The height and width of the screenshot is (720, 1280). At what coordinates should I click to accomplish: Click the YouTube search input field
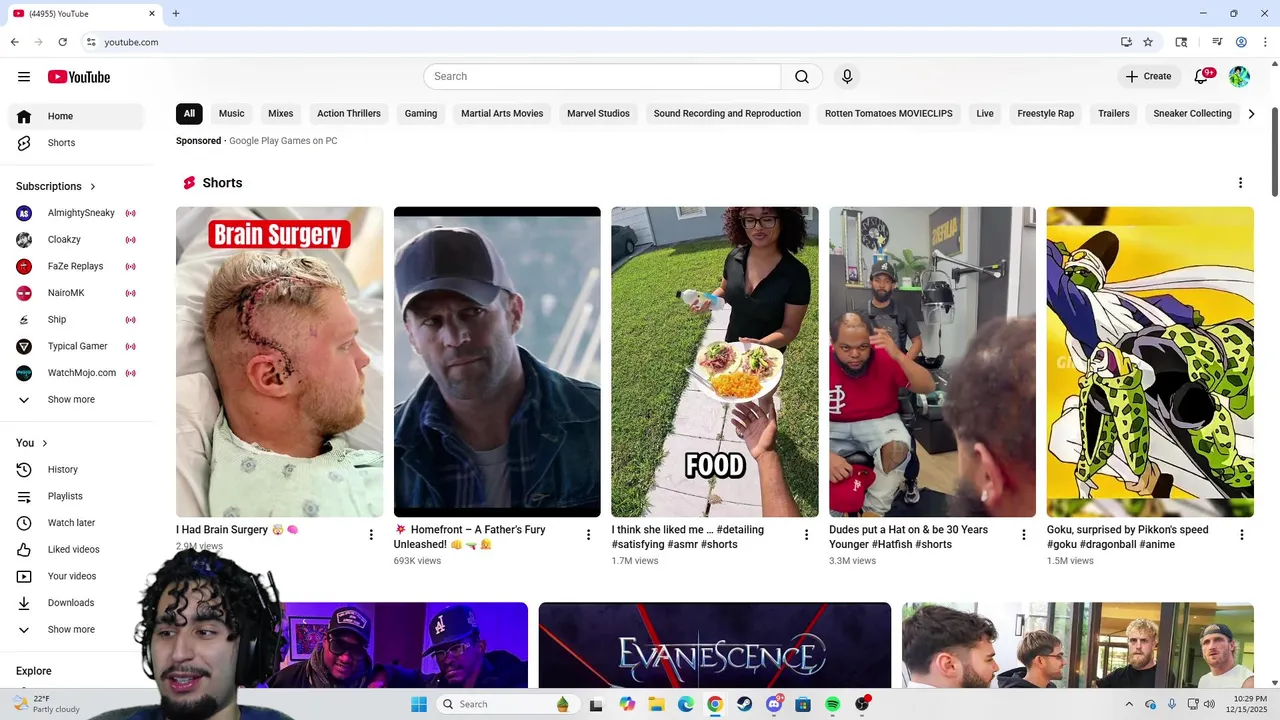[x=602, y=77]
